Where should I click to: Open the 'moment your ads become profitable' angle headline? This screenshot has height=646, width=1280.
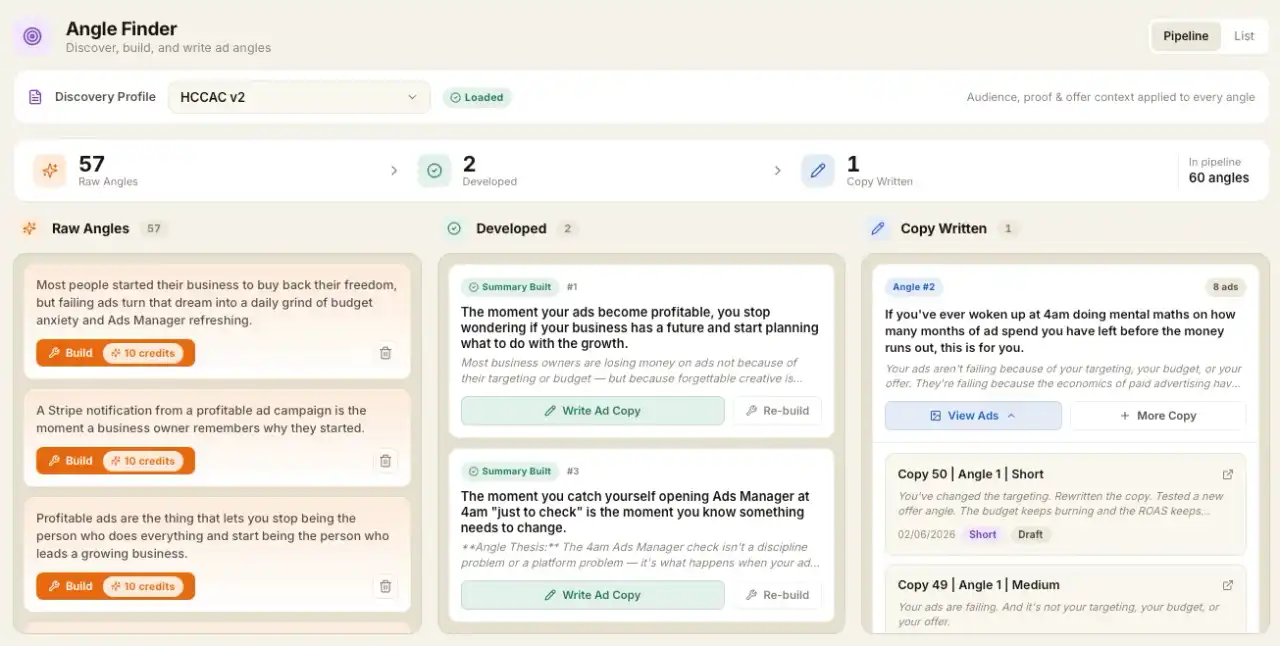(x=640, y=328)
